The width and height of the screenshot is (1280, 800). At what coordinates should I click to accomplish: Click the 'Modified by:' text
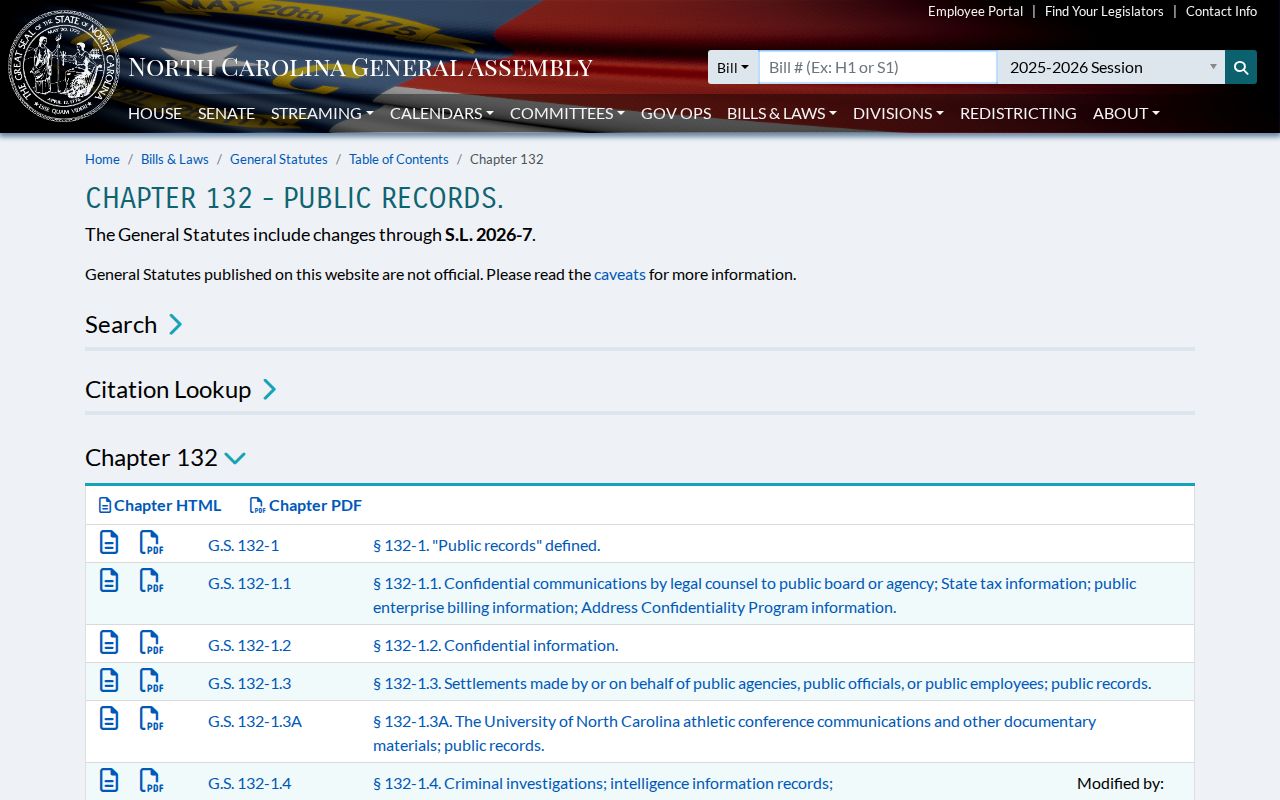click(1120, 783)
